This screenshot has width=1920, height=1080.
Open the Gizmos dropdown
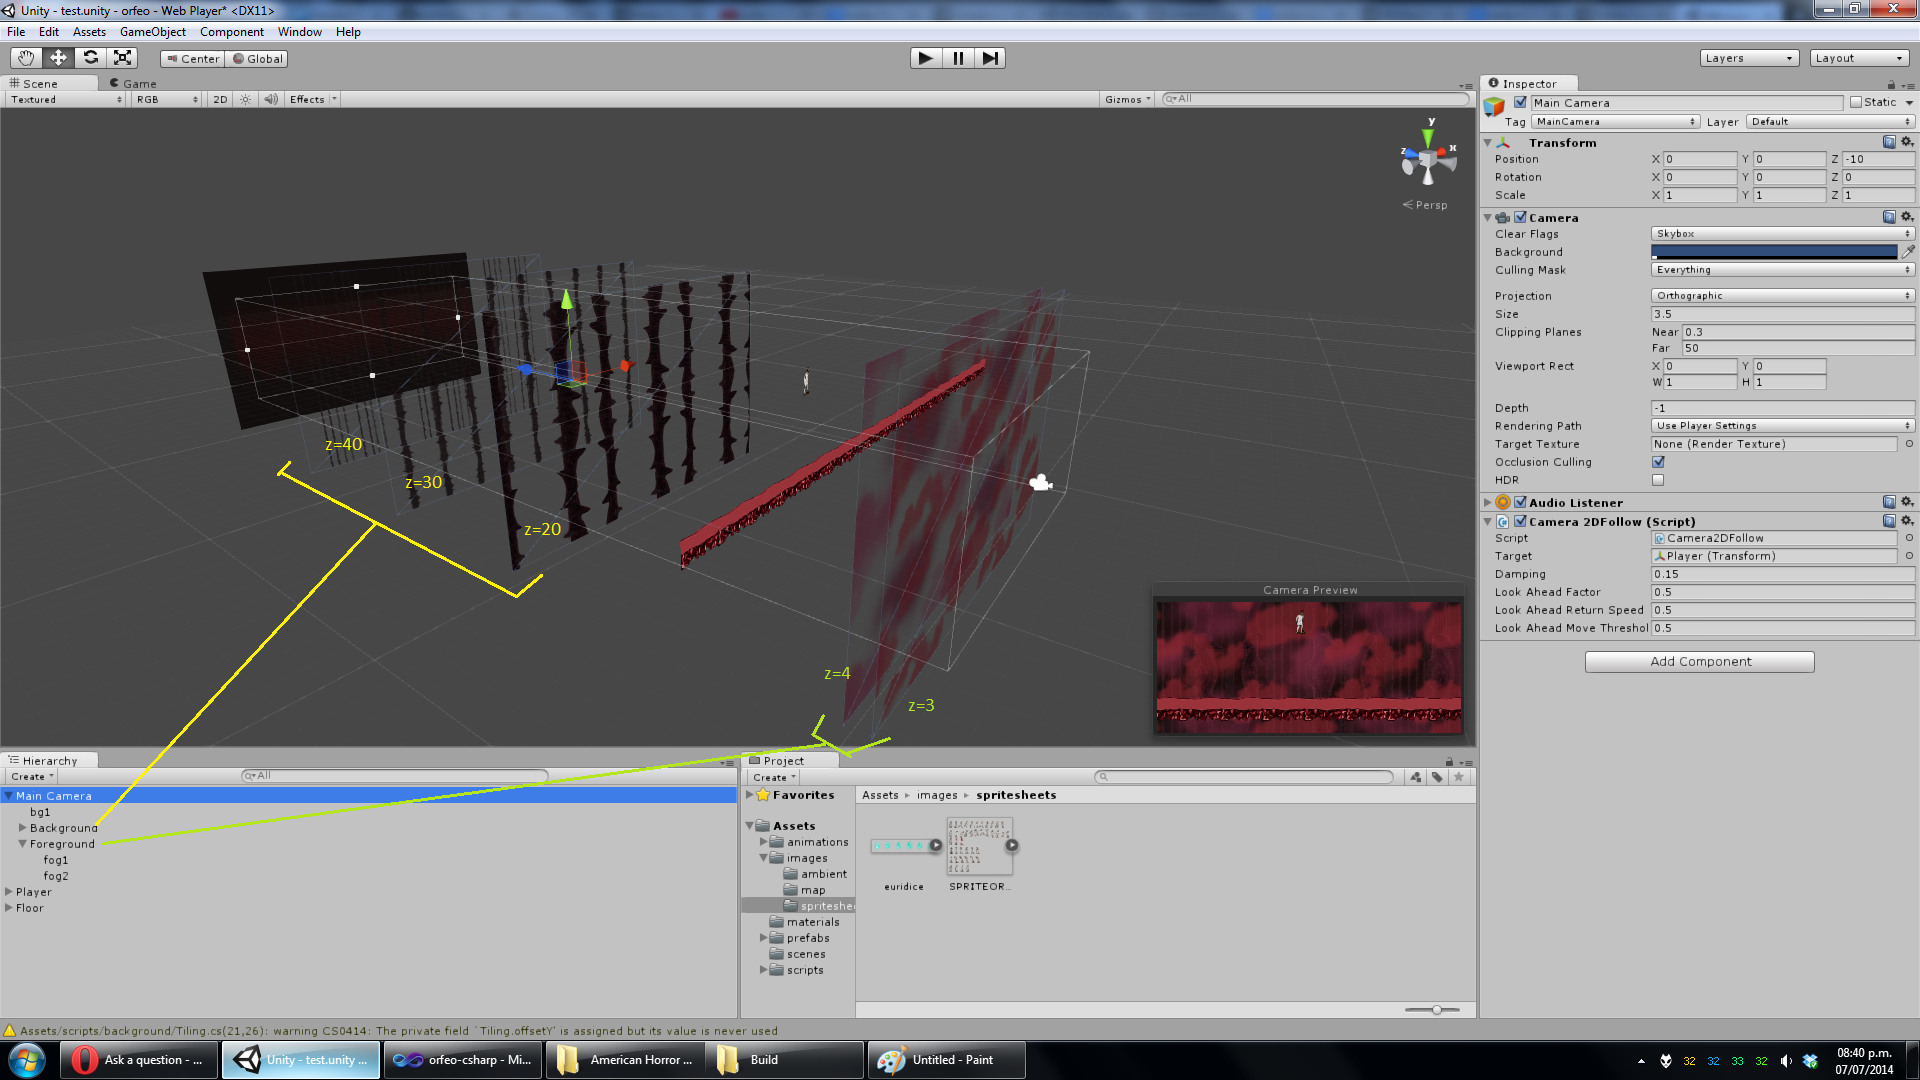tap(1128, 99)
